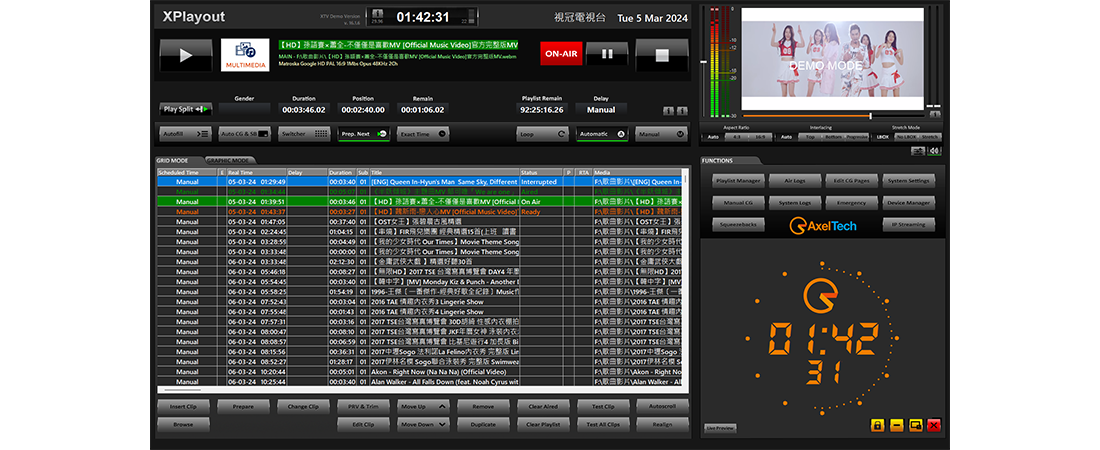Screen dimensions: 1100x450
Task: Duplicate the selected clip
Action: tap(483, 424)
